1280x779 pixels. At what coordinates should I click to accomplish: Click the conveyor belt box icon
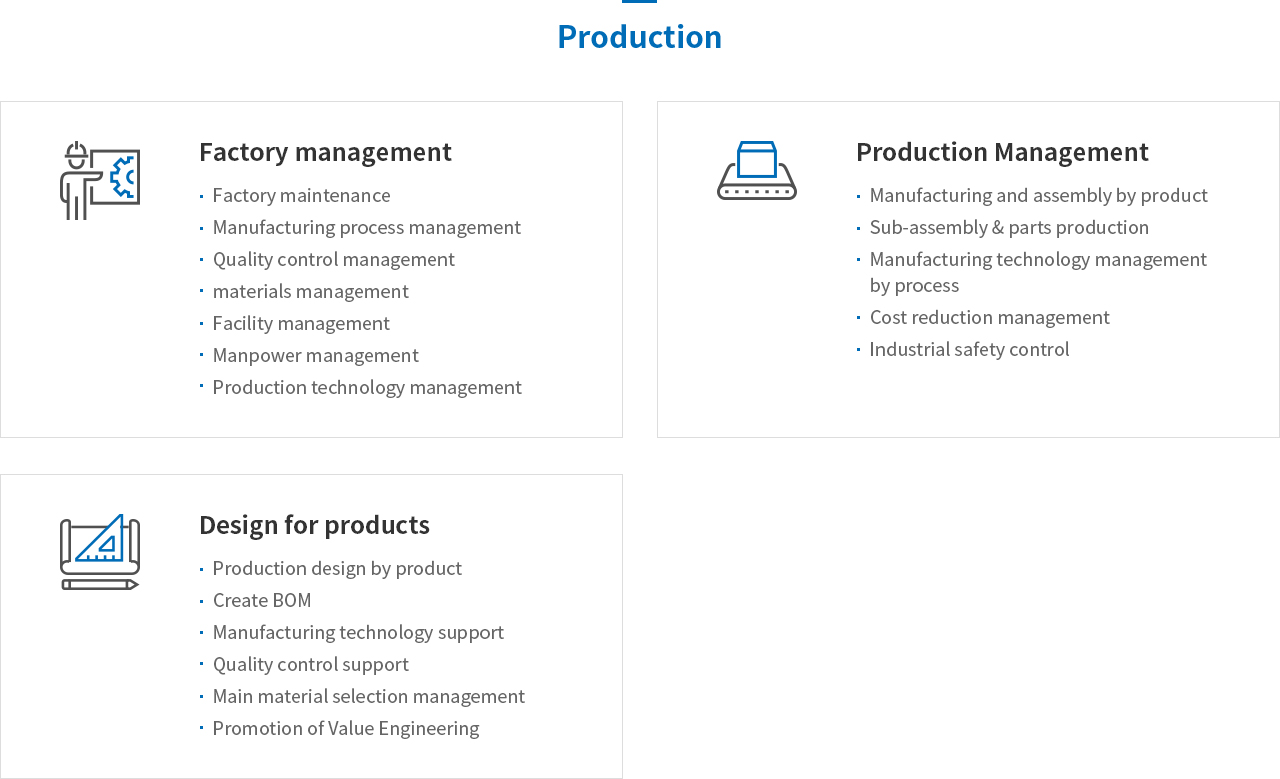point(757,171)
